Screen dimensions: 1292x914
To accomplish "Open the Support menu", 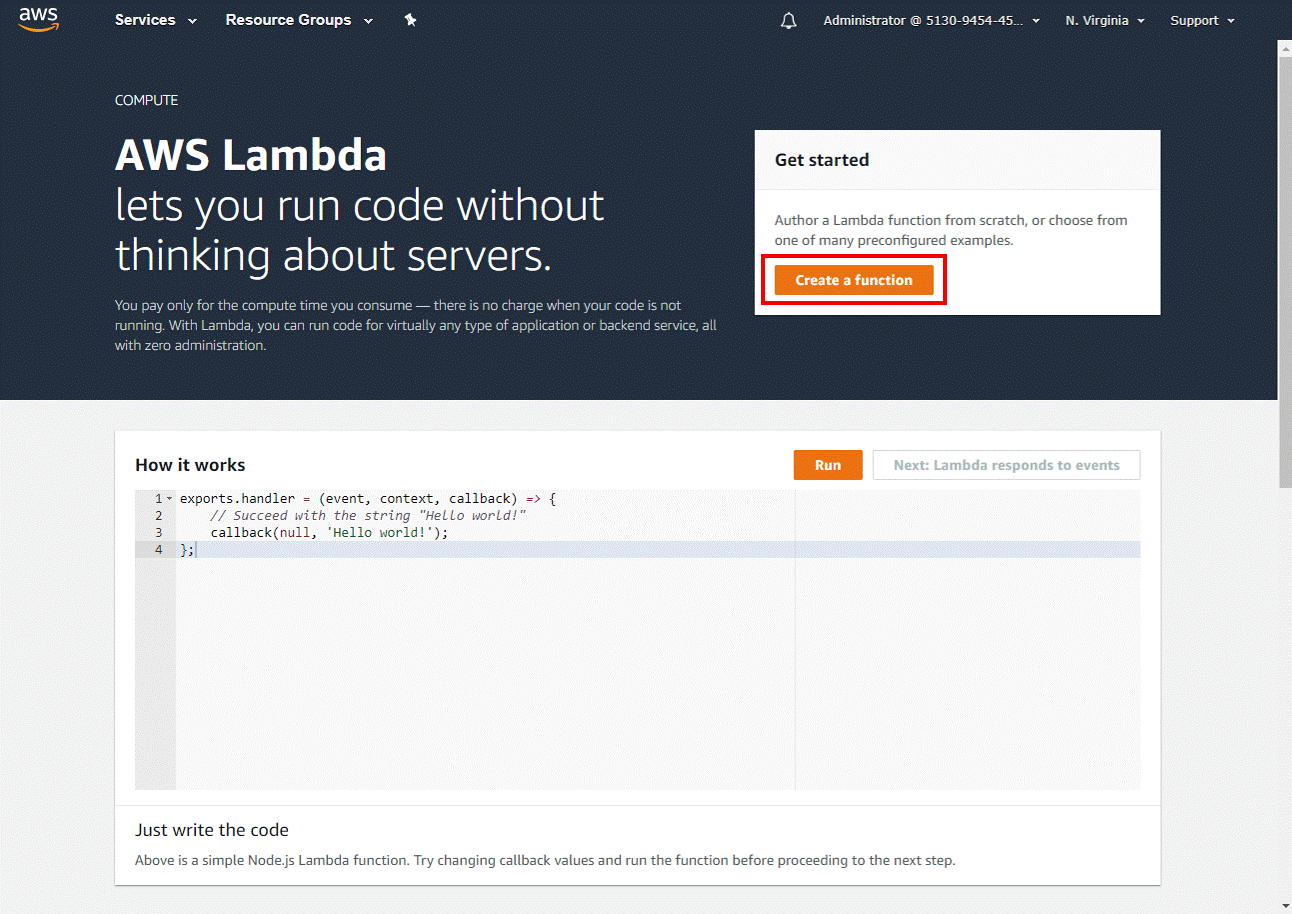I will 1203,20.
